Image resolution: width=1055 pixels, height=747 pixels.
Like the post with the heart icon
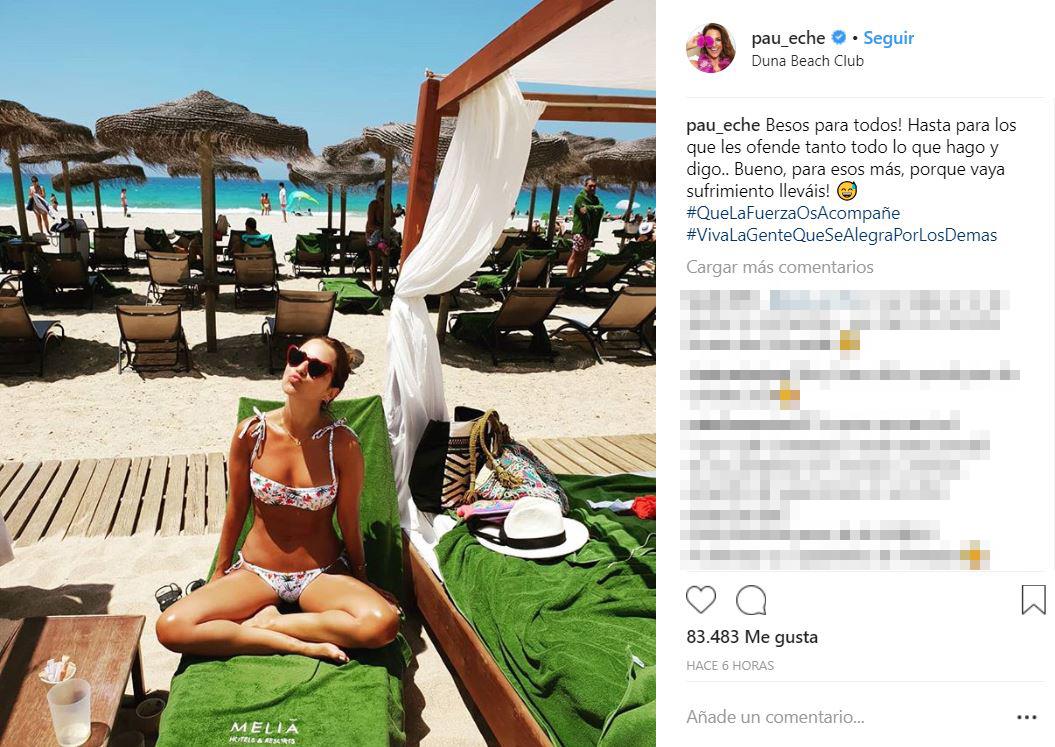[700, 599]
